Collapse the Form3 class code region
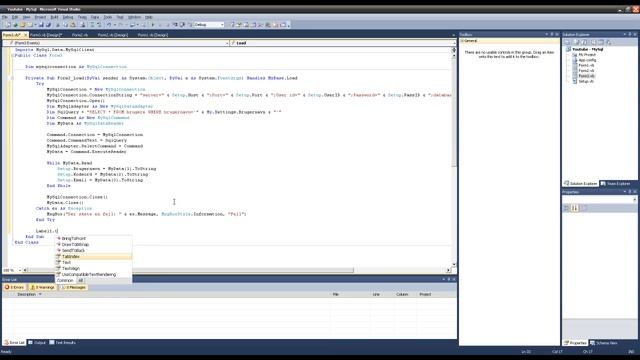The height and width of the screenshot is (360, 640). point(12,56)
